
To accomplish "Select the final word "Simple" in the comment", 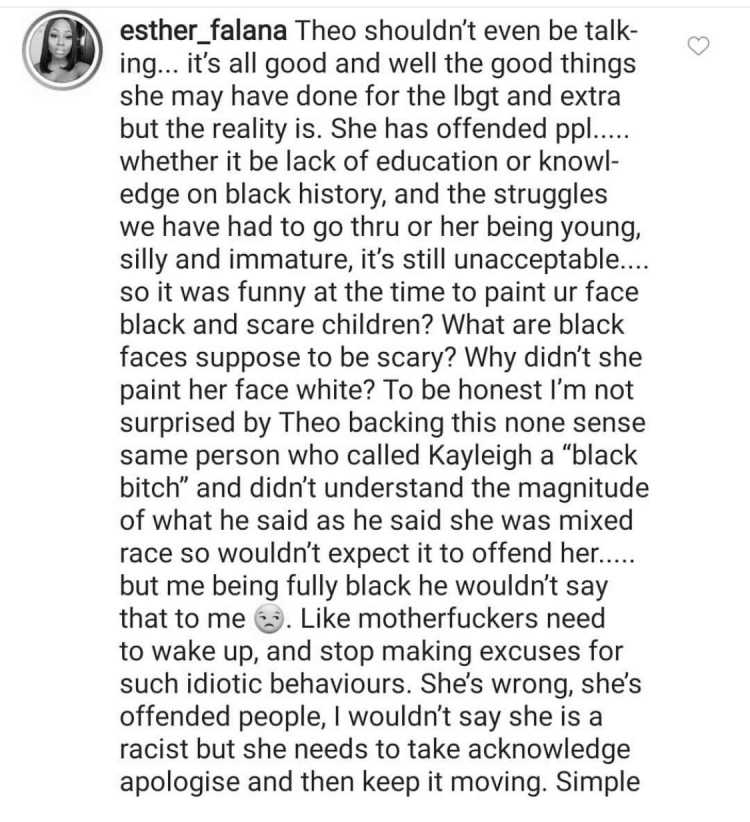I will 597,782.
